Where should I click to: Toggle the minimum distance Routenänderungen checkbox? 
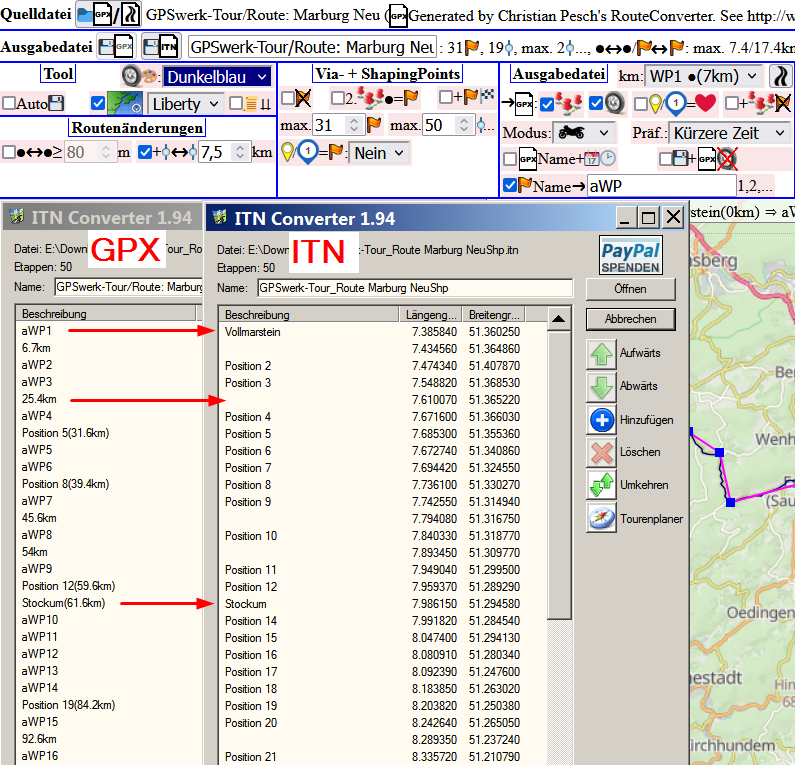point(9,152)
